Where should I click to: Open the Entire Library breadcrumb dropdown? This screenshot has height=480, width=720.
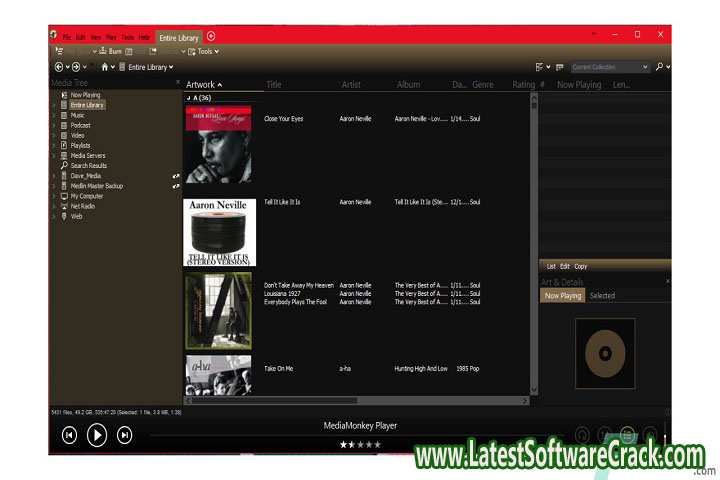[x=172, y=67]
